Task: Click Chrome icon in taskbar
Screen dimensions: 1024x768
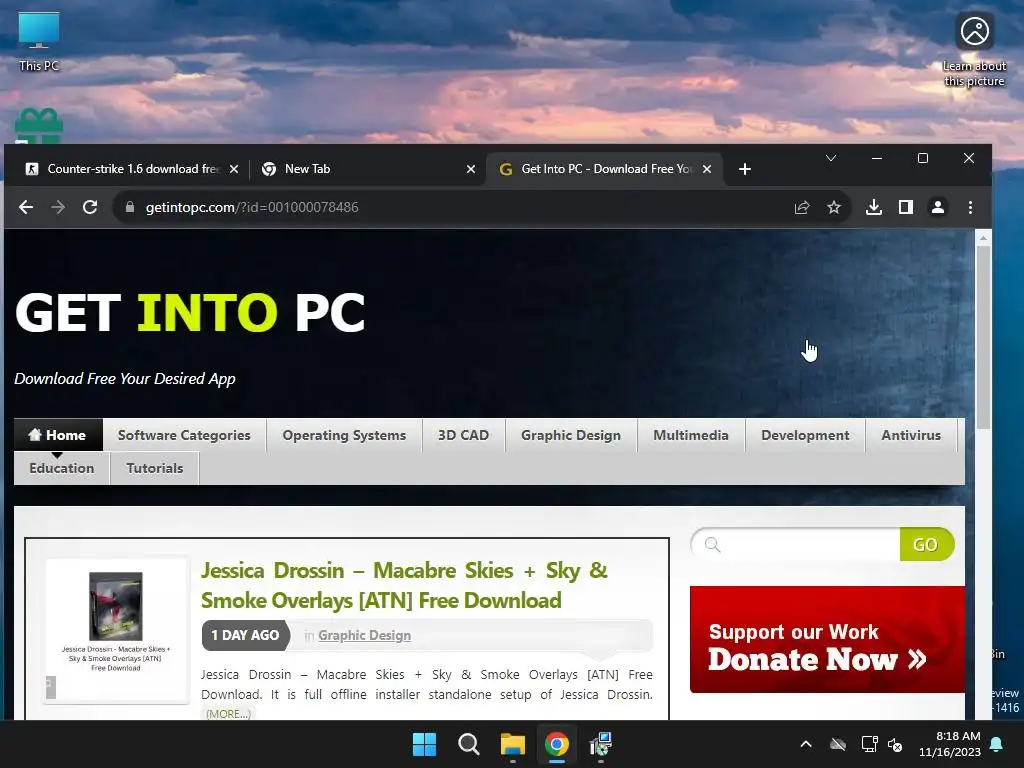Action: click(557, 744)
